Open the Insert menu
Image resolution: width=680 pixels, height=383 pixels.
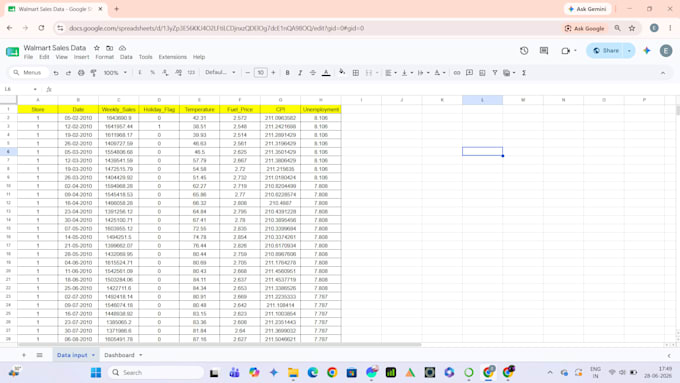tap(82, 57)
